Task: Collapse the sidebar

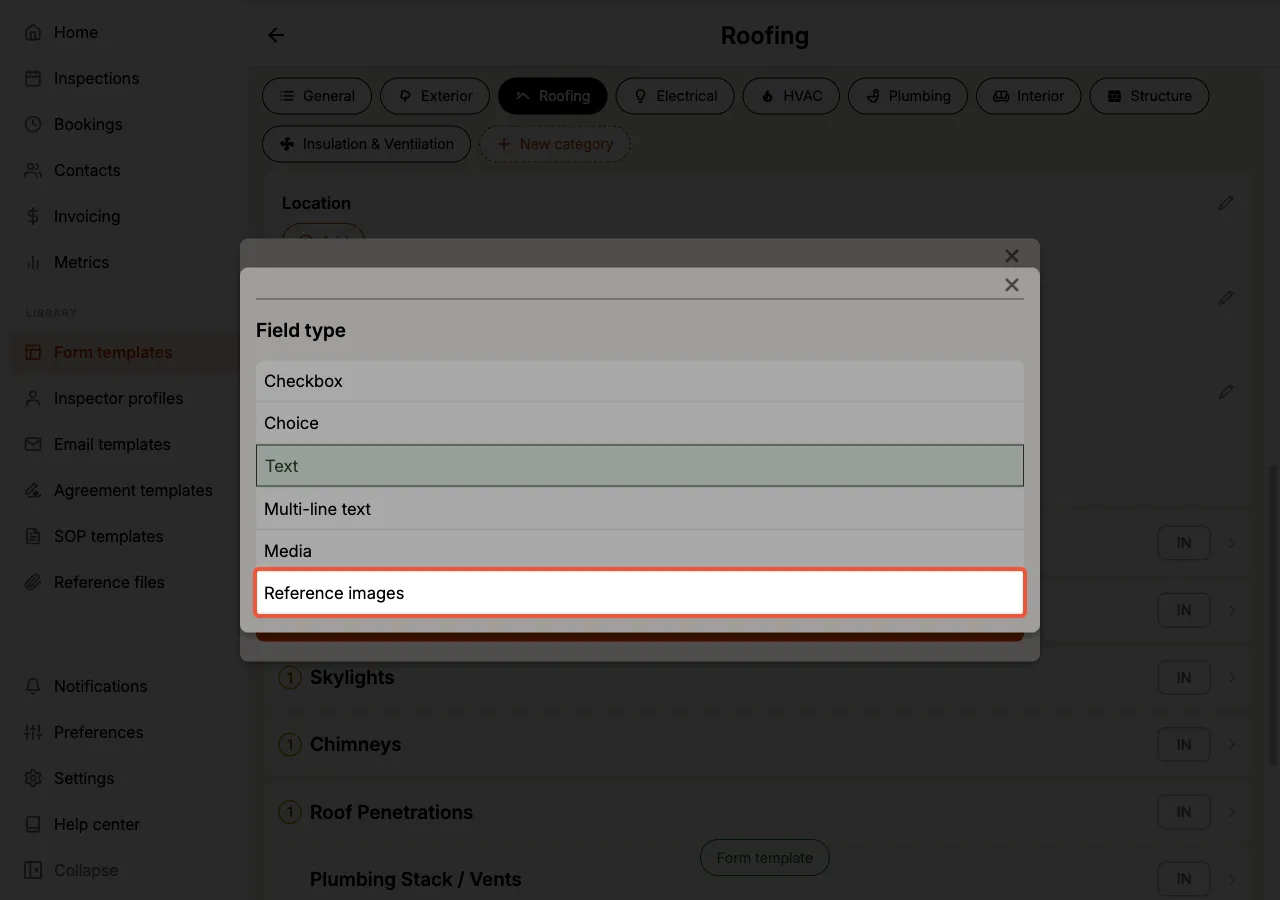Action: click(x=72, y=870)
